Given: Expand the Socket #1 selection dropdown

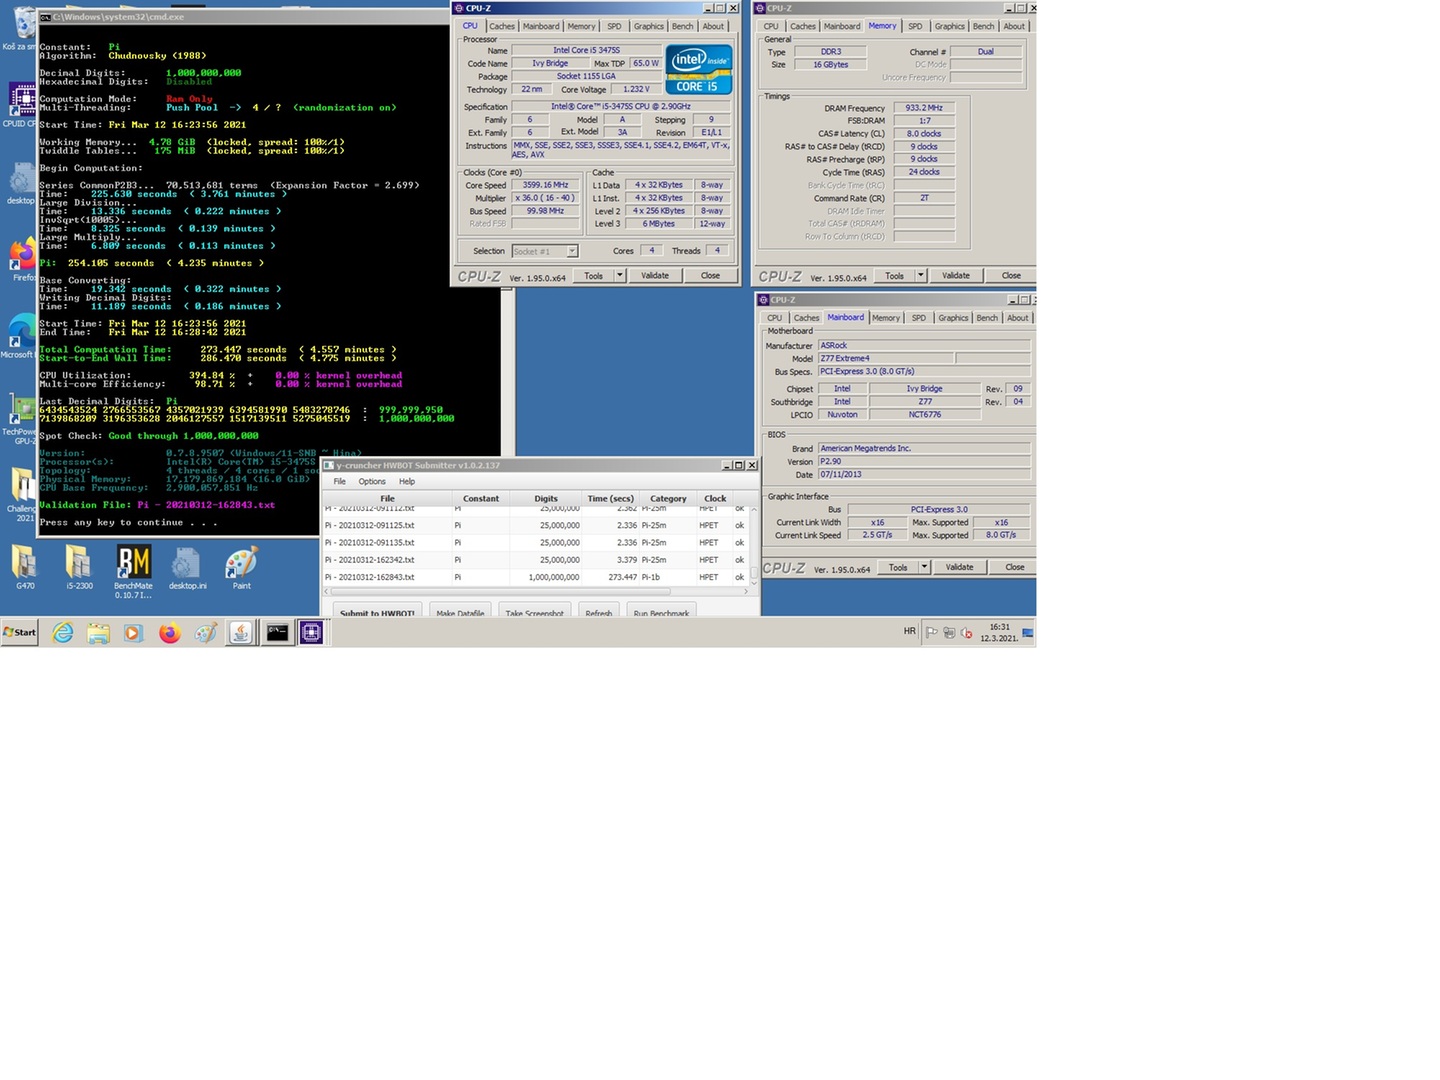Looking at the screenshot, I should [572, 251].
